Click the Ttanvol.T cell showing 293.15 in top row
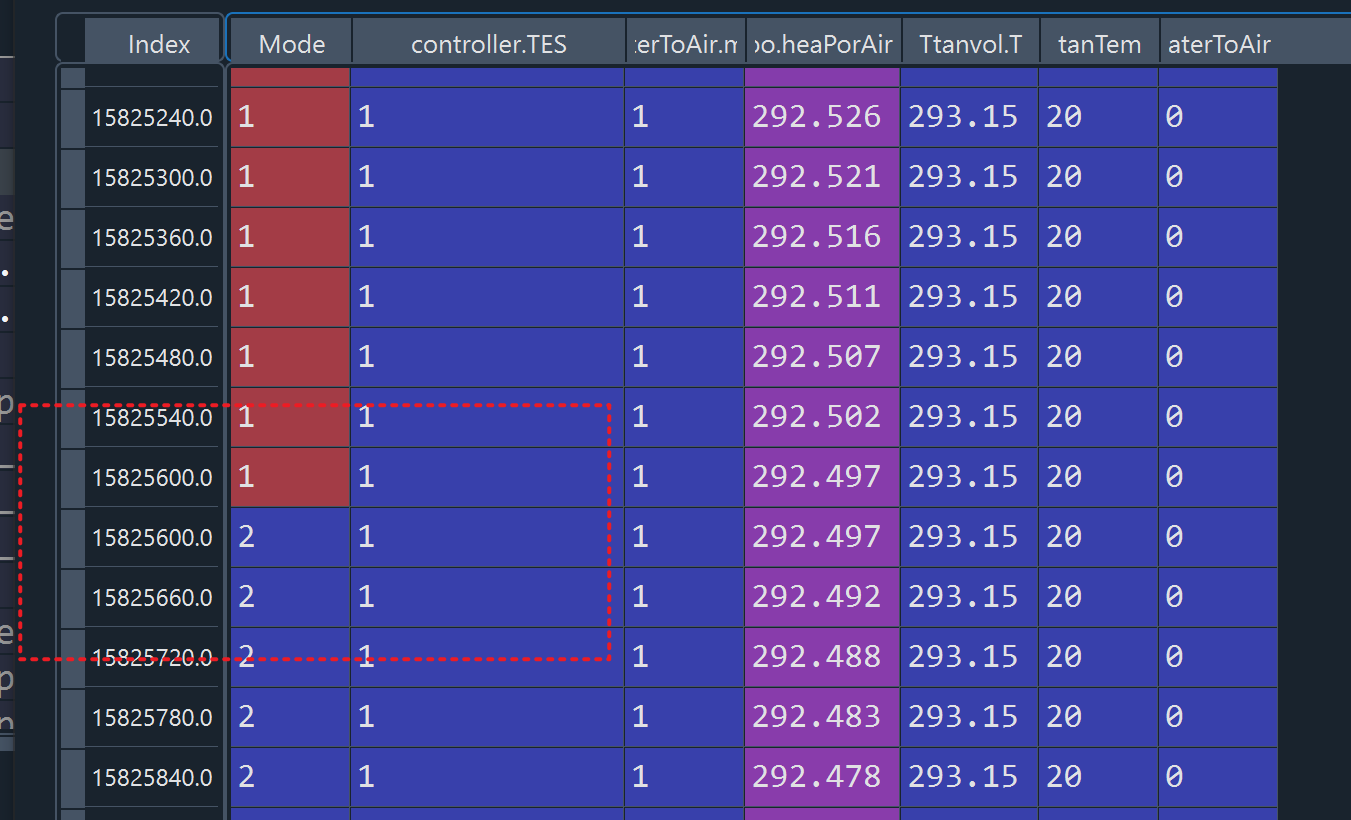The image size is (1351, 820). (x=968, y=117)
